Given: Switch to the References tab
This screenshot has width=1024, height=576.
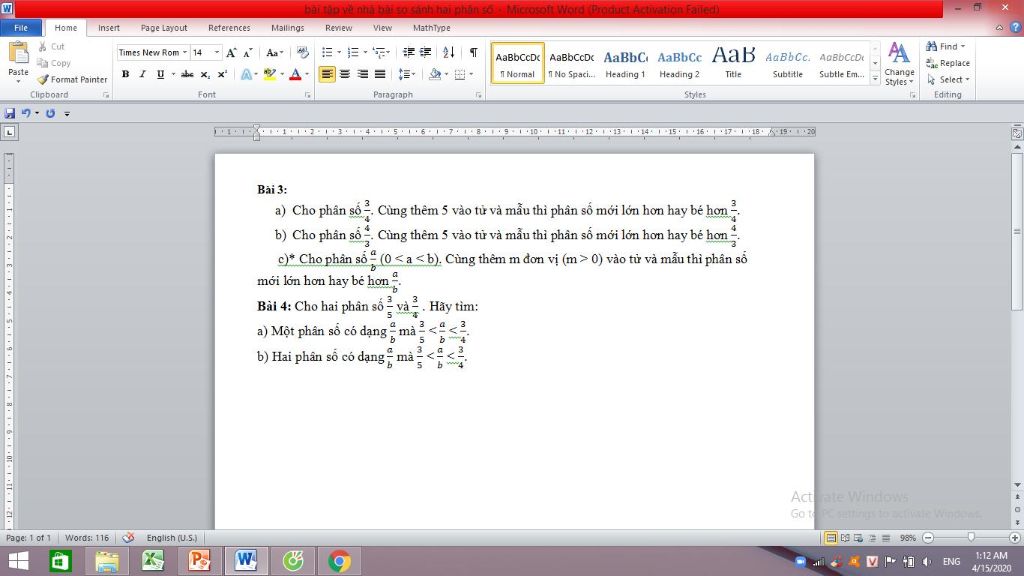Looking at the screenshot, I should coord(229,27).
